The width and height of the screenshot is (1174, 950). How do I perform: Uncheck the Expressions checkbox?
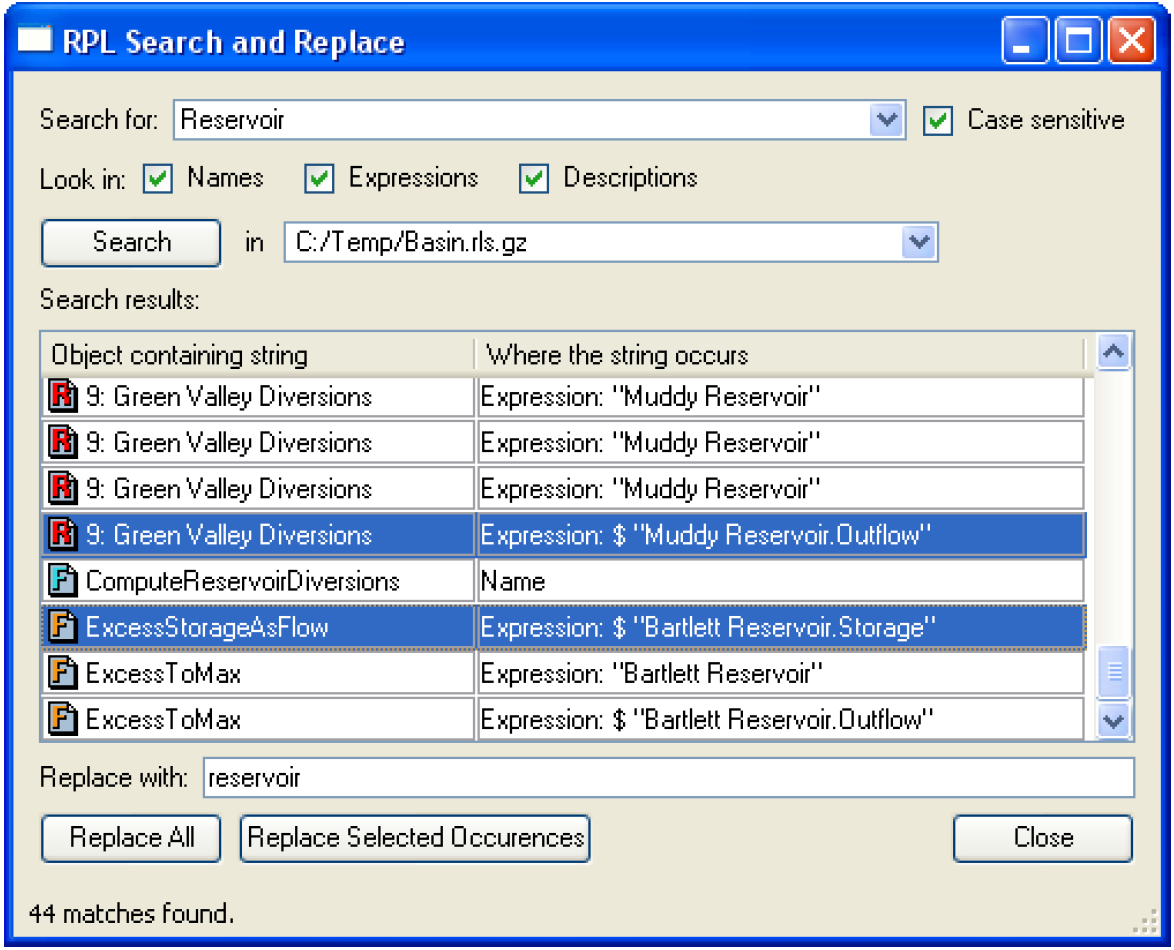pyautogui.click(x=319, y=179)
